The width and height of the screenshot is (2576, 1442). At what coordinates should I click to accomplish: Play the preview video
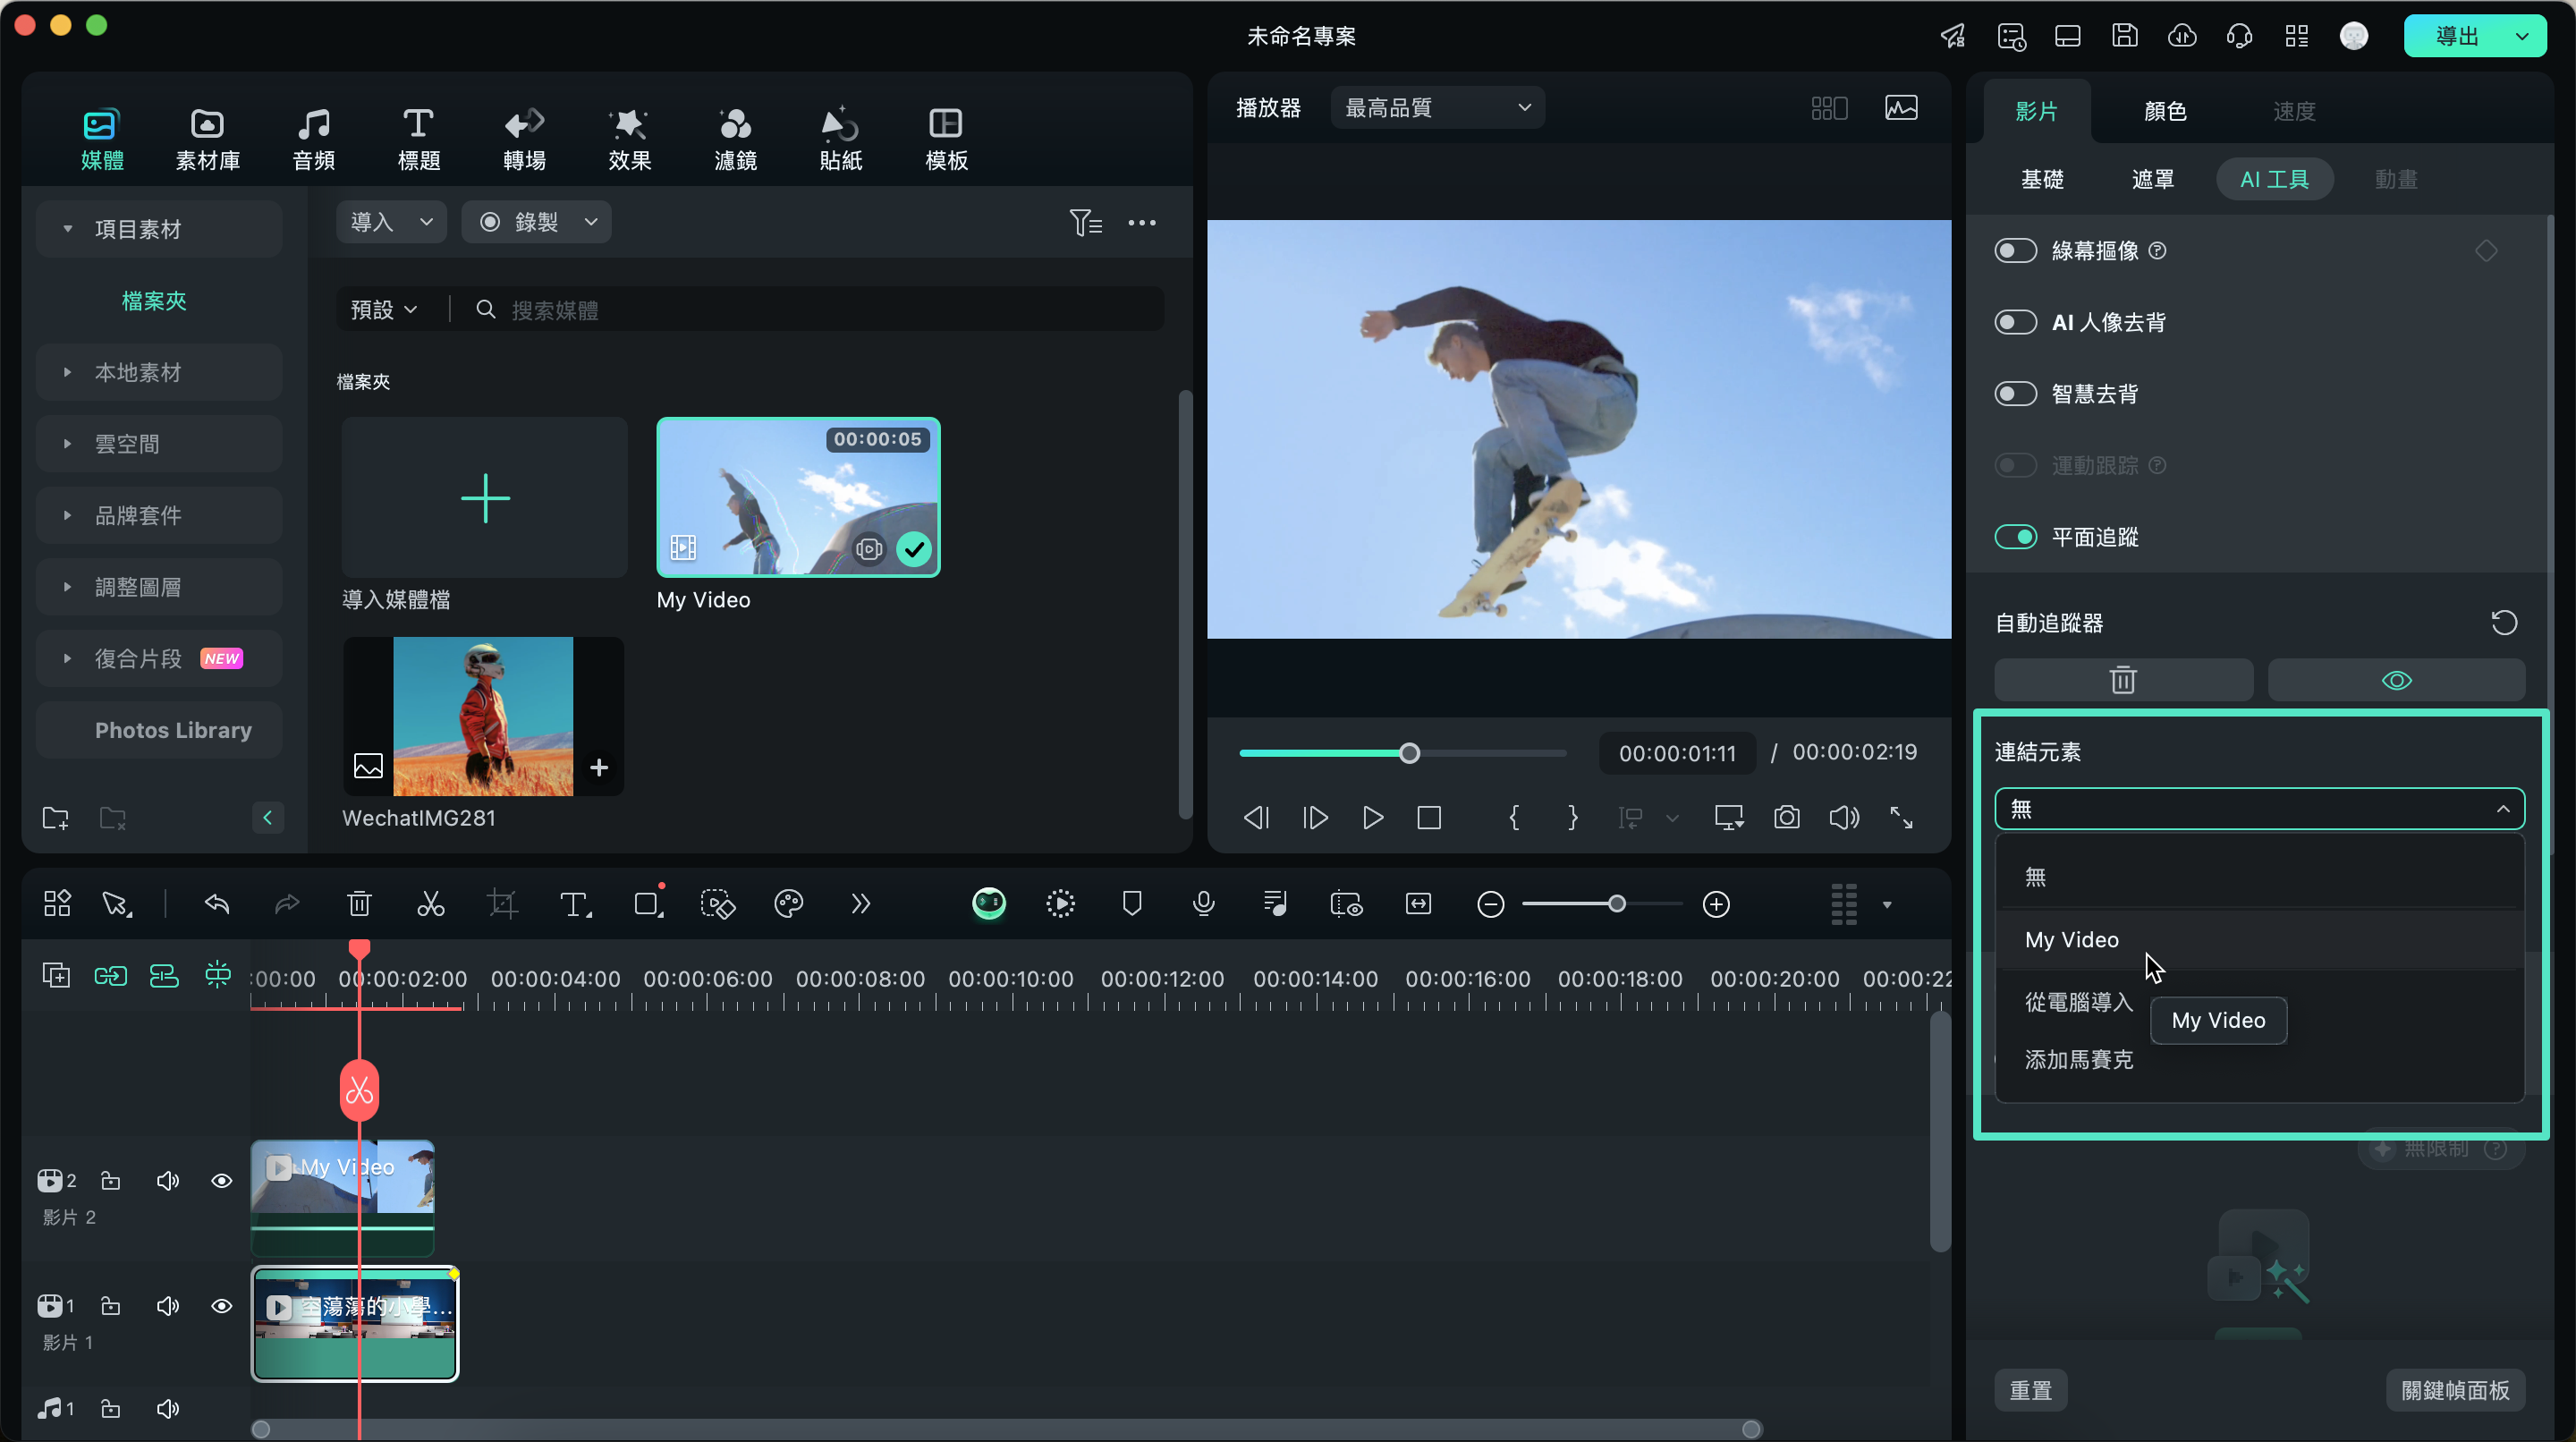(x=1372, y=818)
